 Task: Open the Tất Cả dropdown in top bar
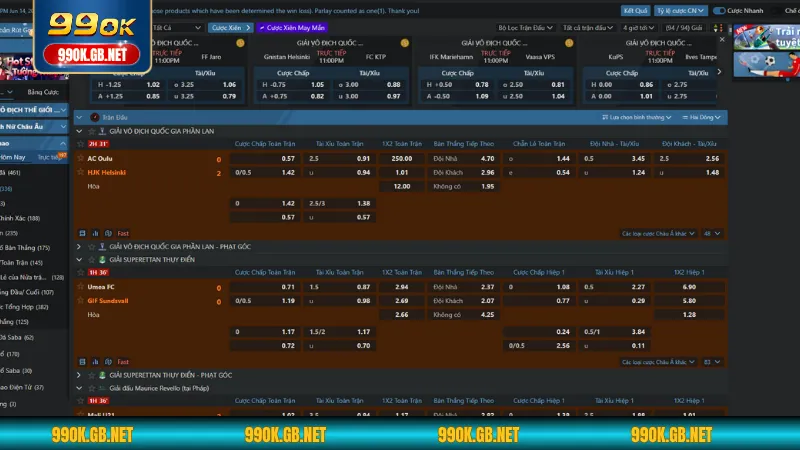[177, 28]
